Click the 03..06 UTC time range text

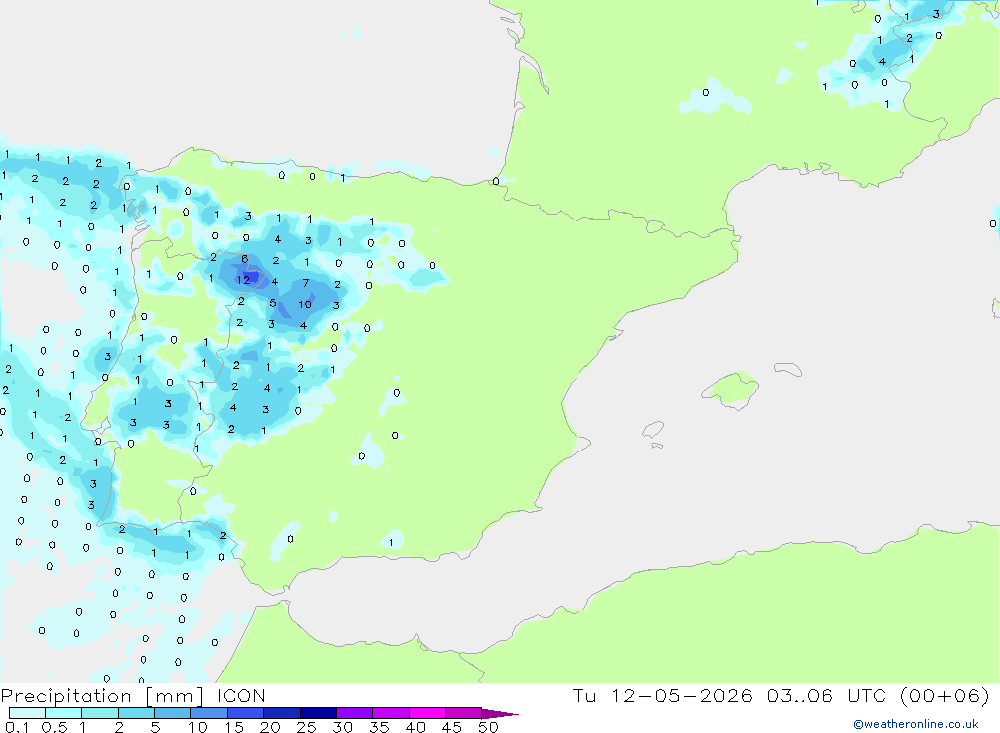pyautogui.click(x=828, y=695)
